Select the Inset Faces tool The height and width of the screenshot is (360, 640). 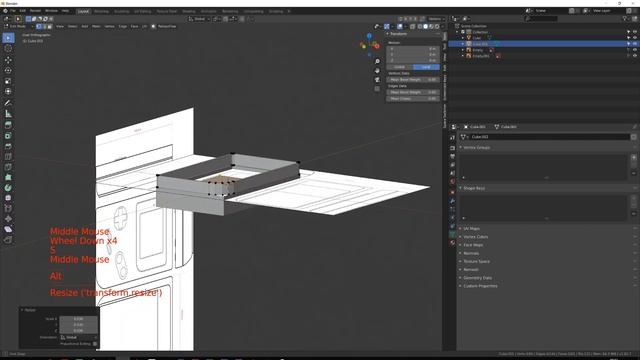point(8,136)
